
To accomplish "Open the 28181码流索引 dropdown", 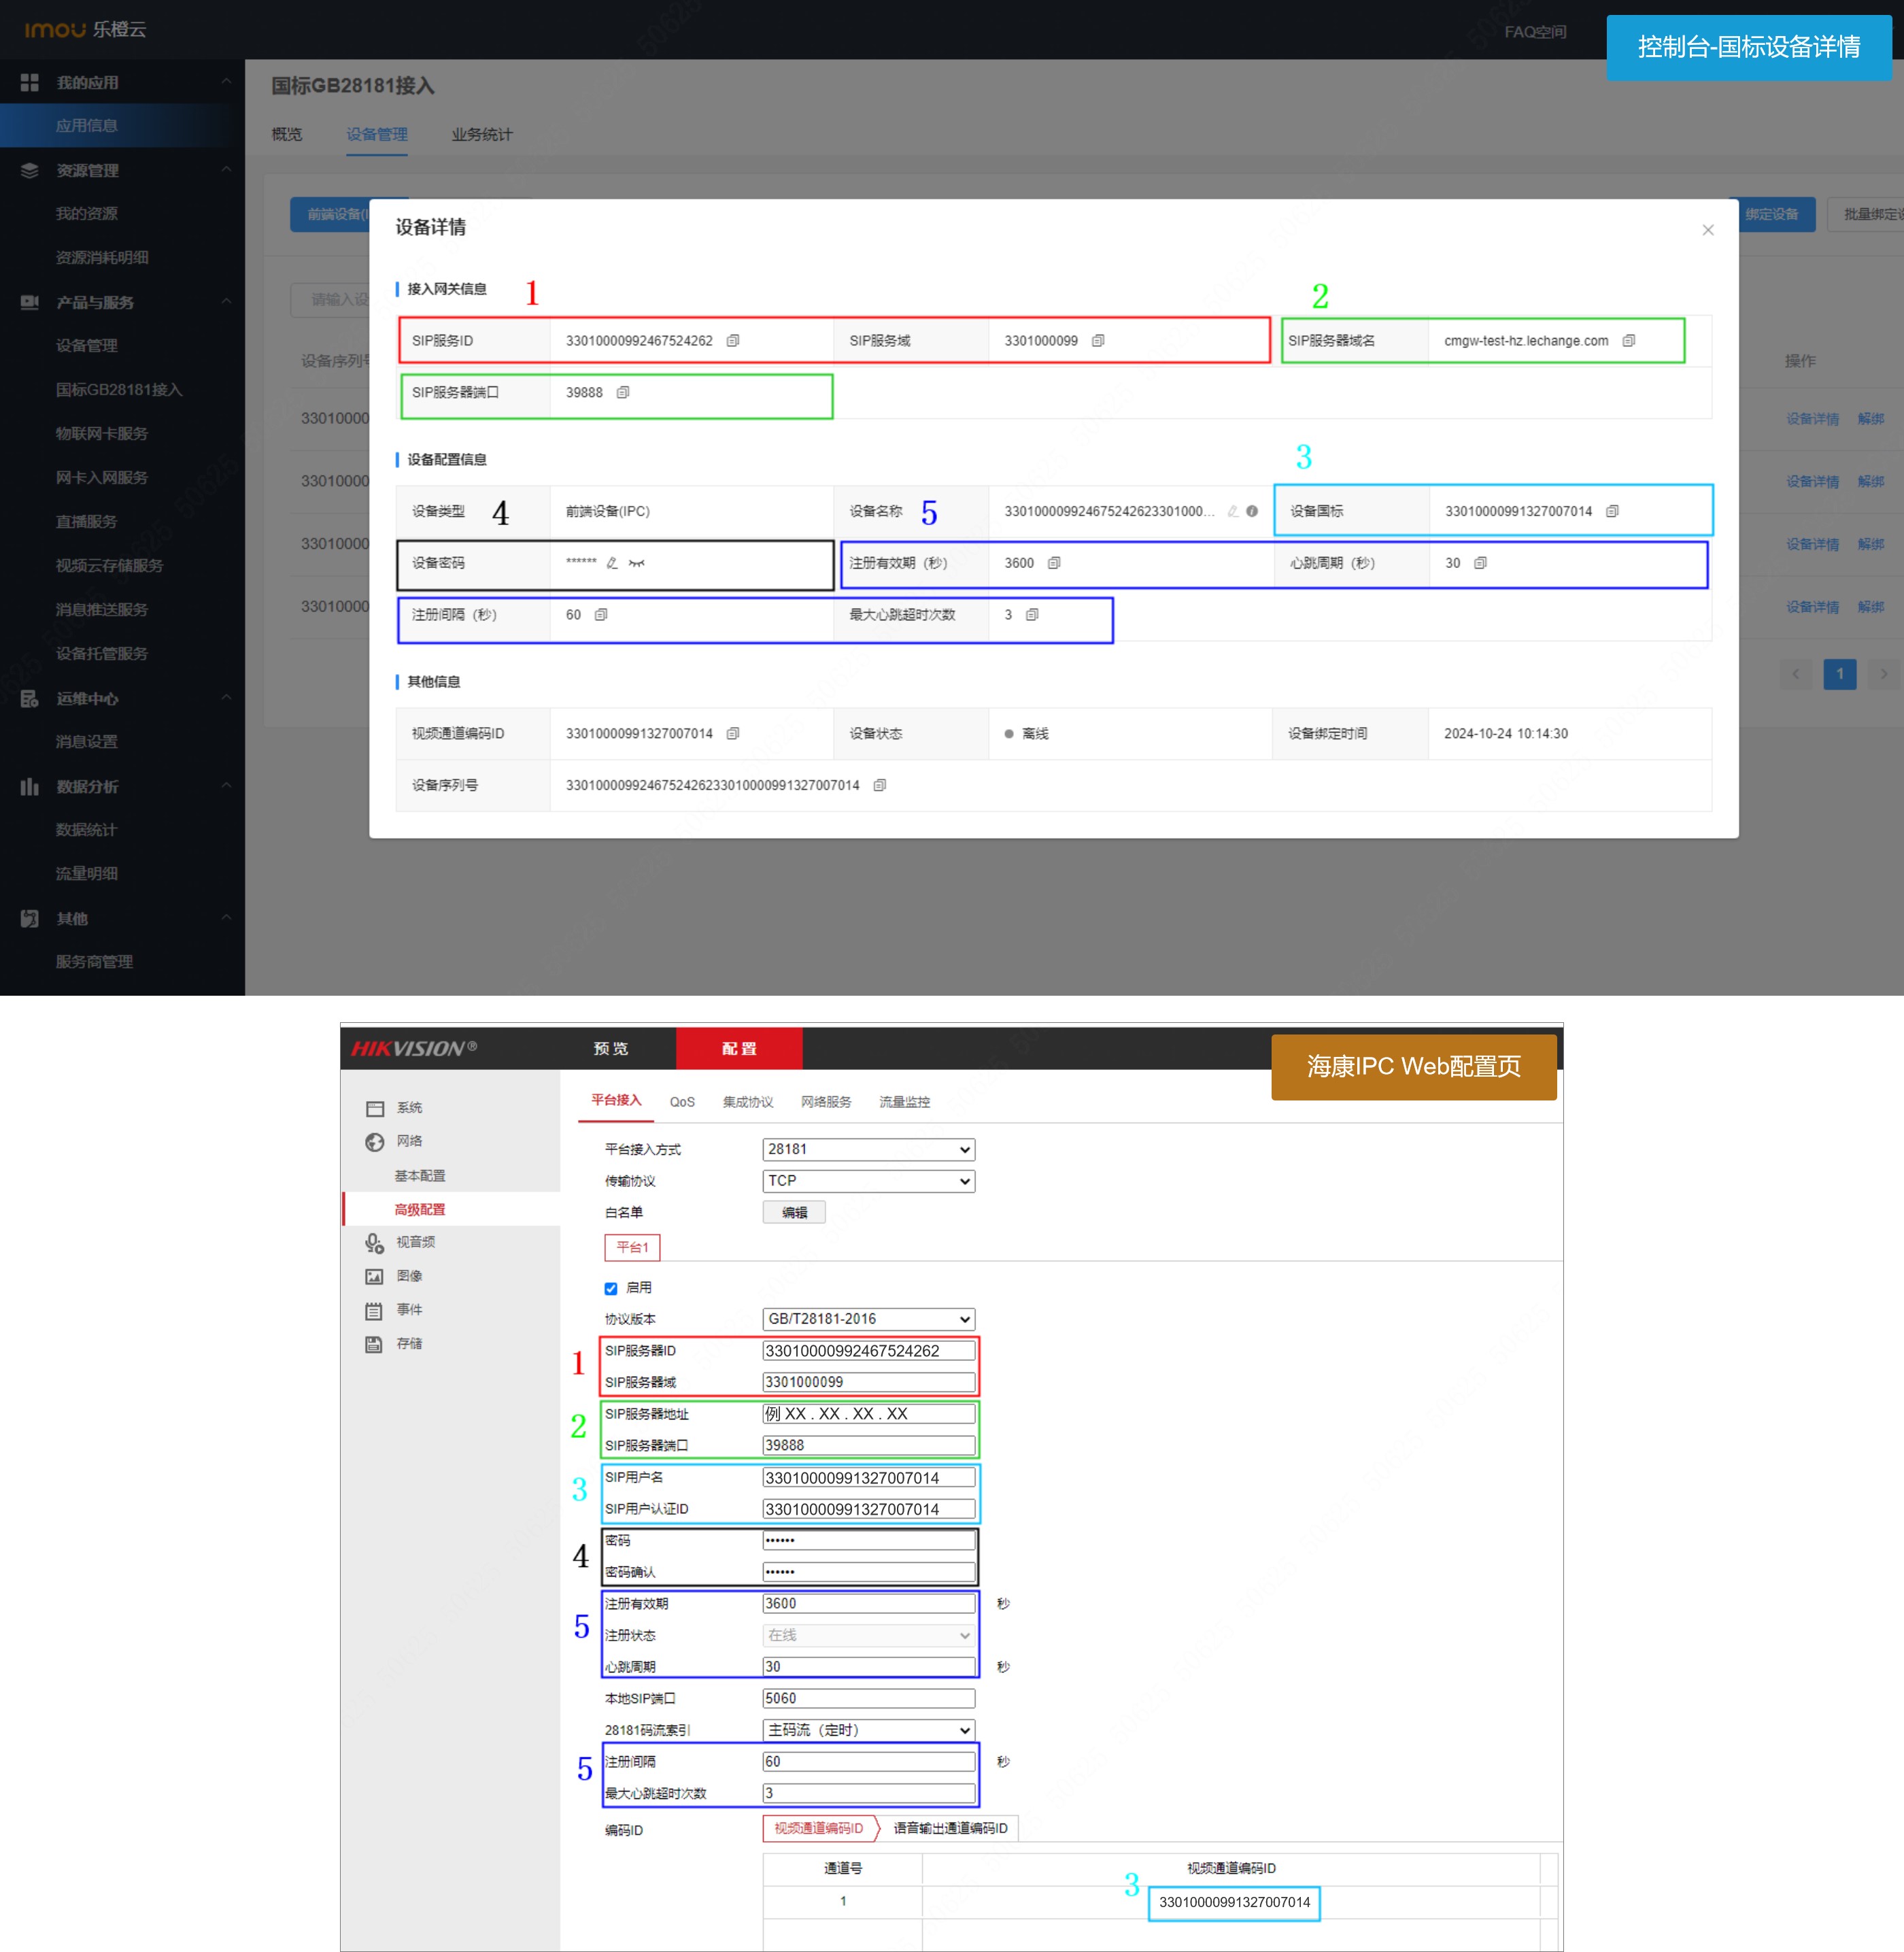I will point(868,1731).
